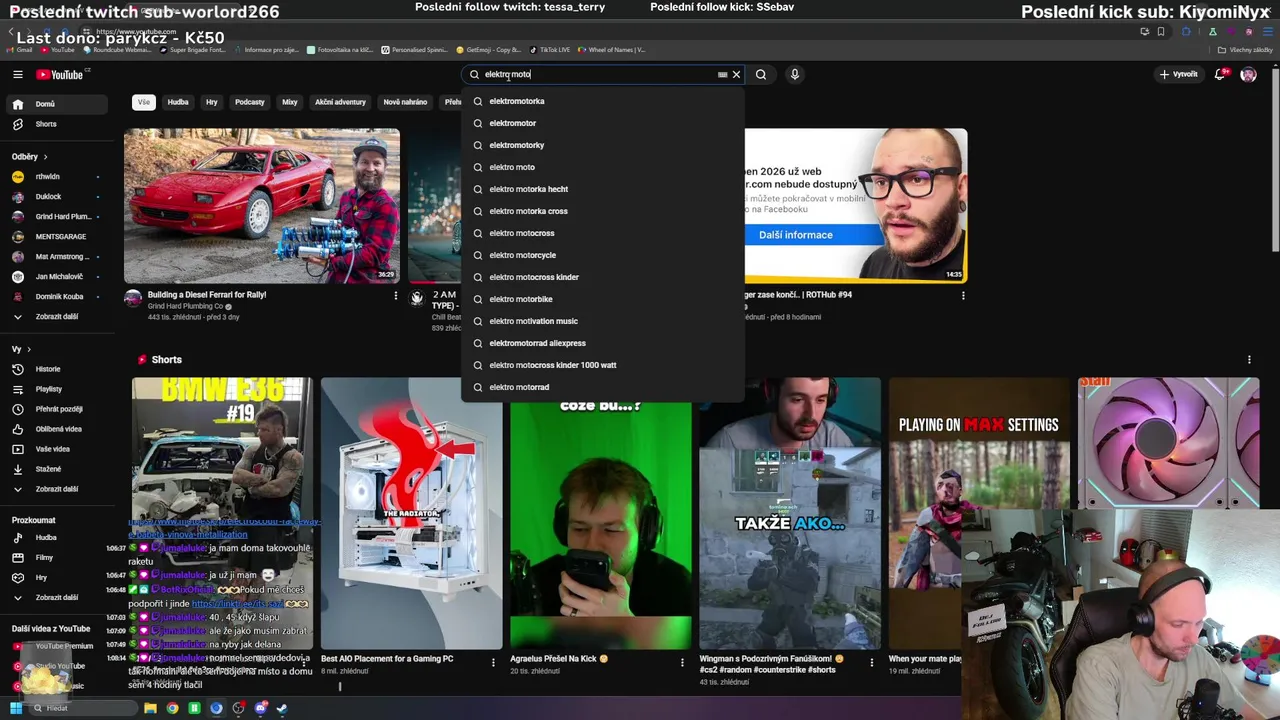Choose suggestion elektromotorka
Viewport: 1280px width, 720px height.
point(603,101)
